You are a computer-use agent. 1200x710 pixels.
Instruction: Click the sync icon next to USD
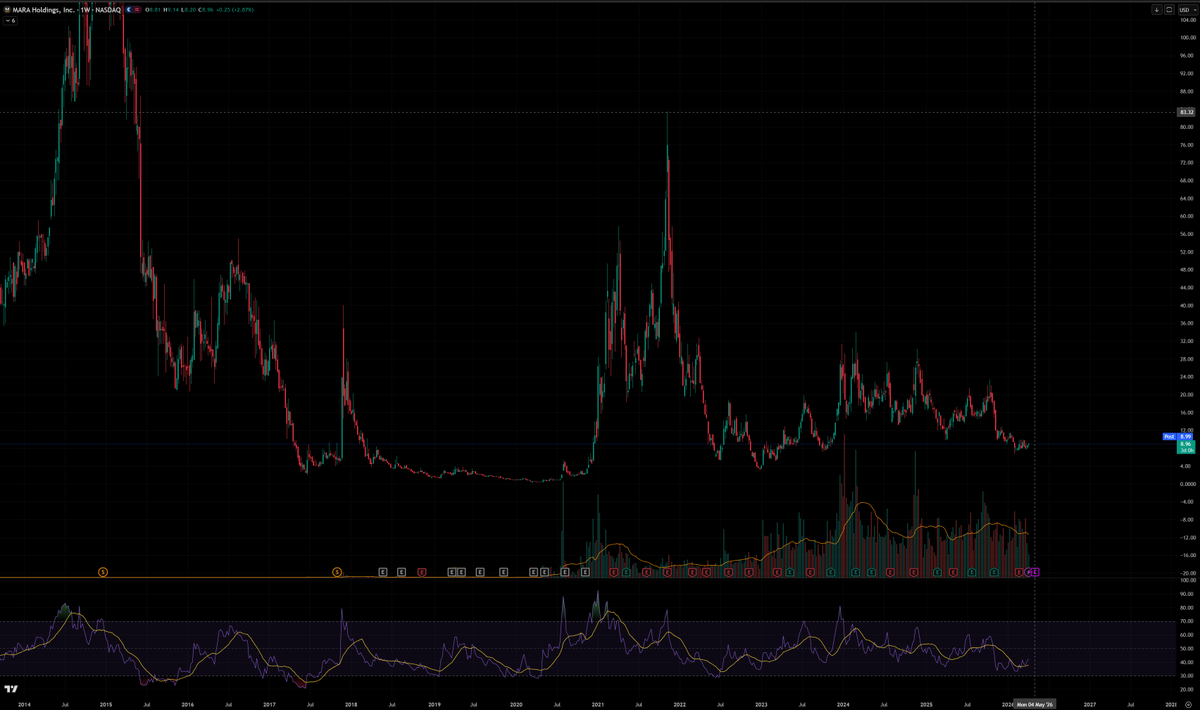pyautogui.click(x=1169, y=10)
